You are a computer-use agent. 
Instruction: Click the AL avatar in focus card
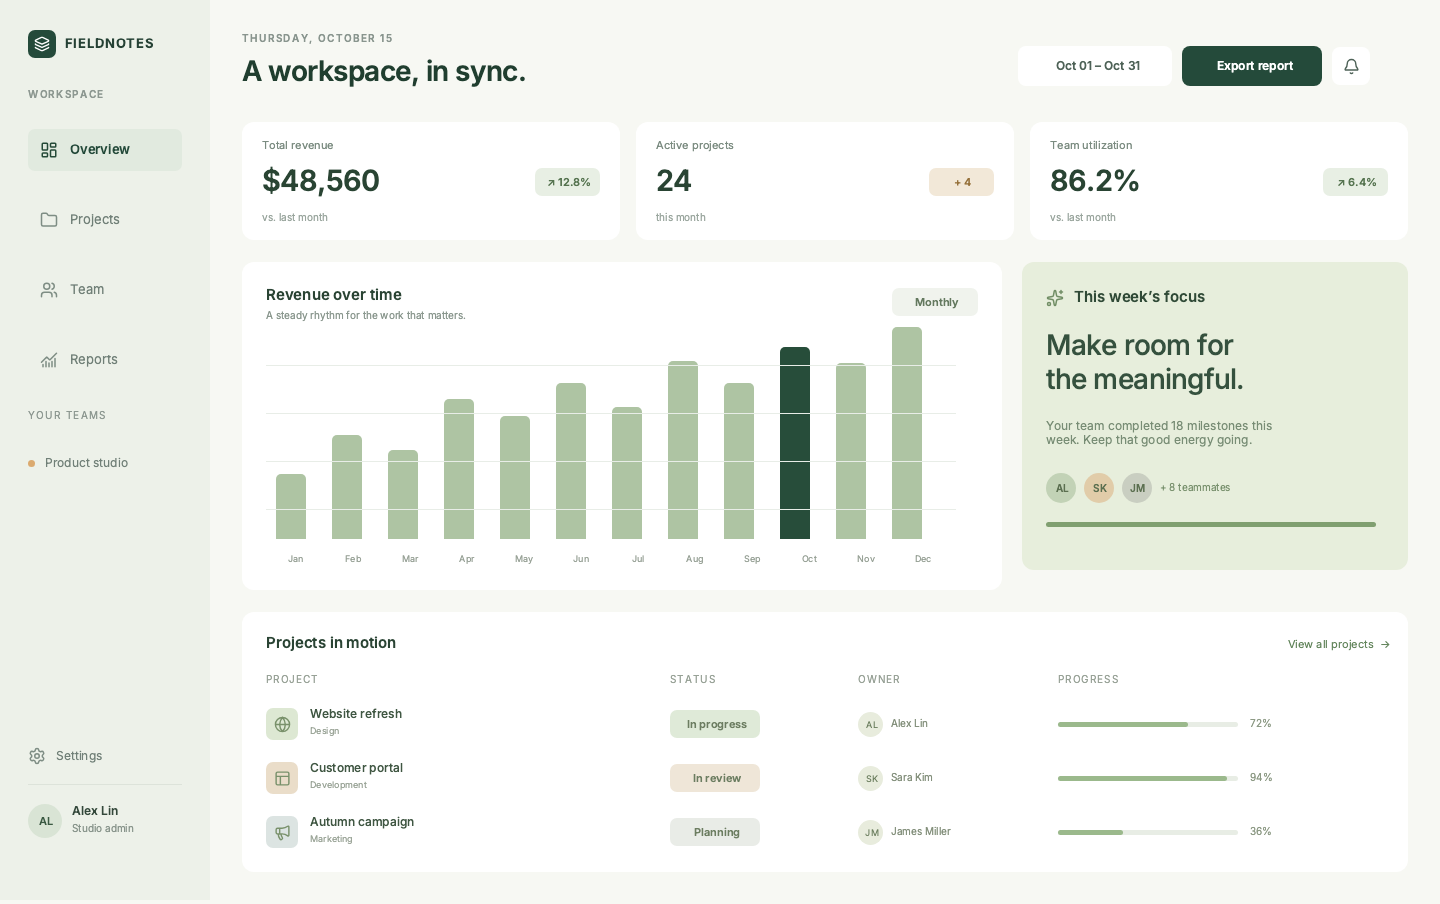pos(1061,488)
